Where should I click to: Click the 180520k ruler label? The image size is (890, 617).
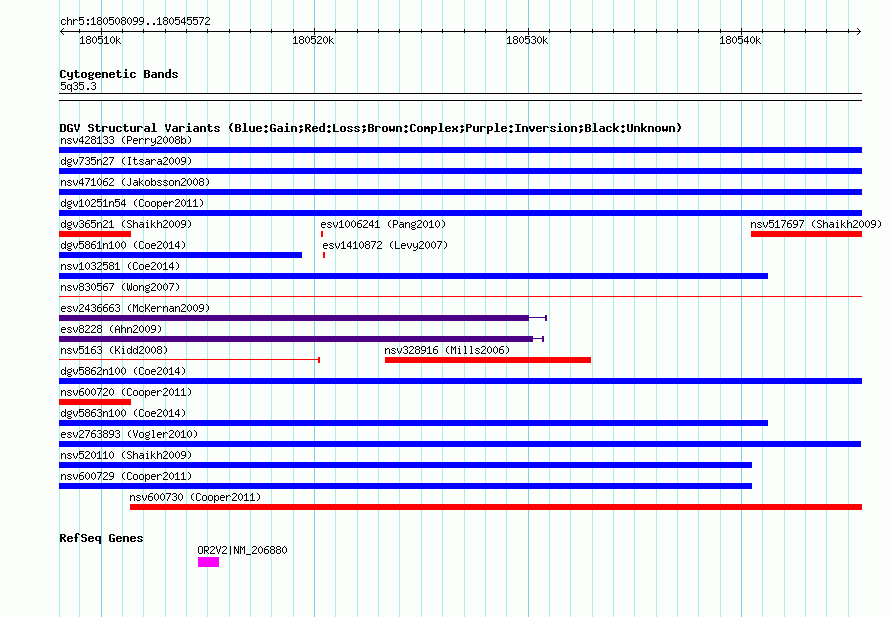pyautogui.click(x=313, y=40)
